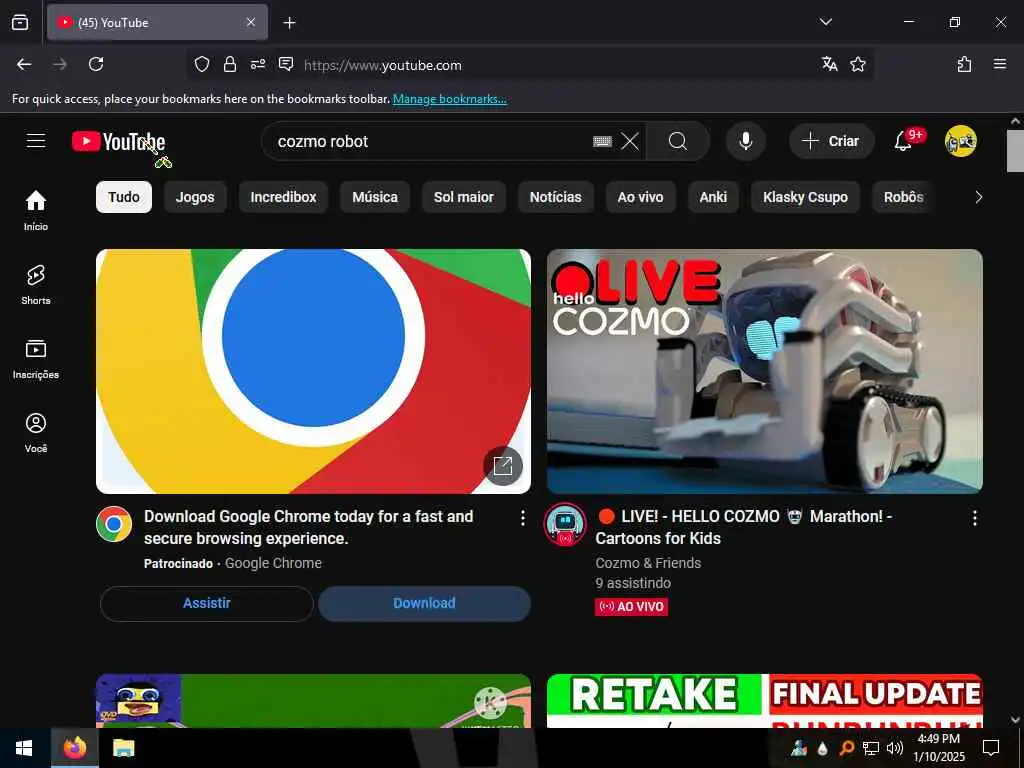Open Shorts in the sidebar
1024x768 pixels.
(36, 285)
